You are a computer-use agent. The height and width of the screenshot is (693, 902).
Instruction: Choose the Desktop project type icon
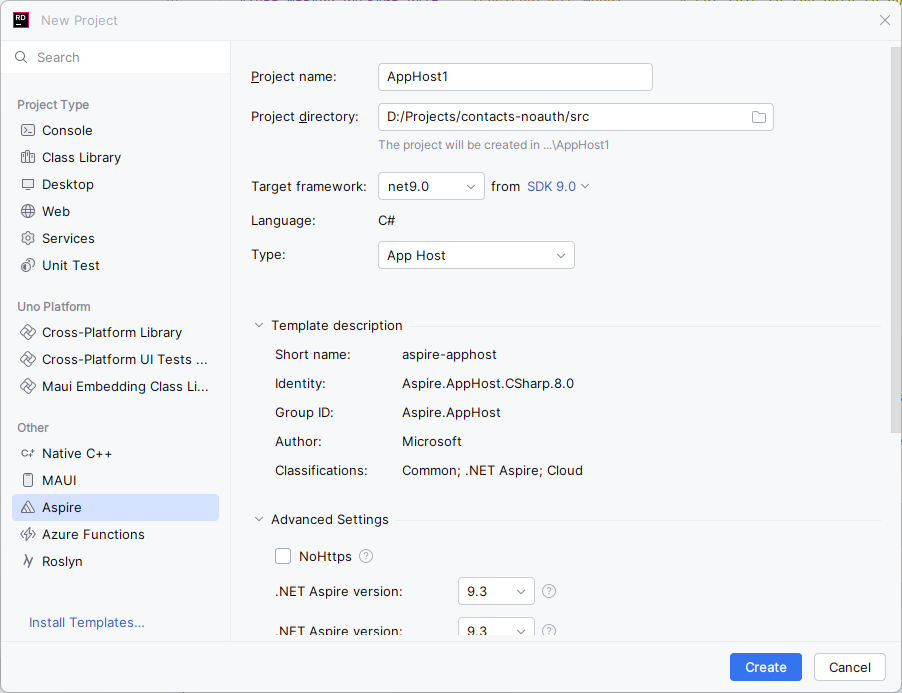tap(28, 184)
